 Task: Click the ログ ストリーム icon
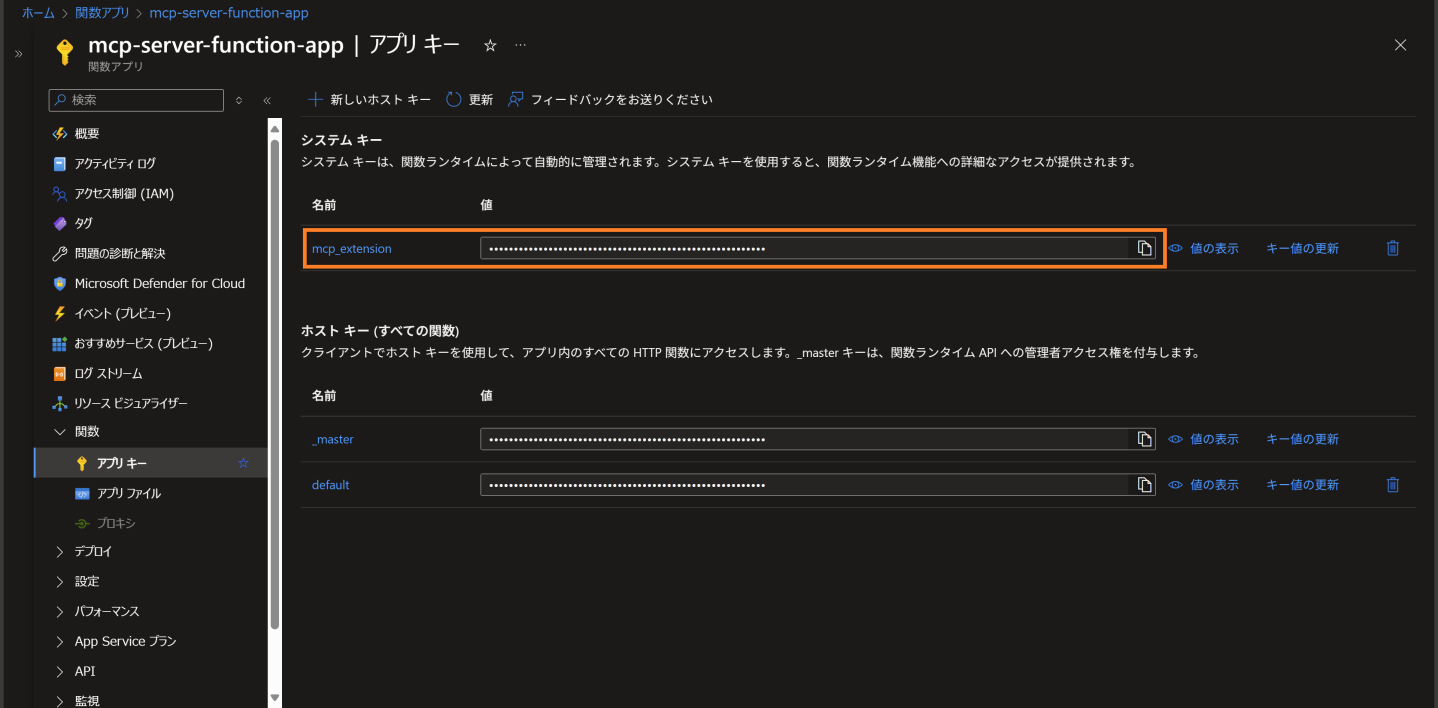tap(59, 373)
